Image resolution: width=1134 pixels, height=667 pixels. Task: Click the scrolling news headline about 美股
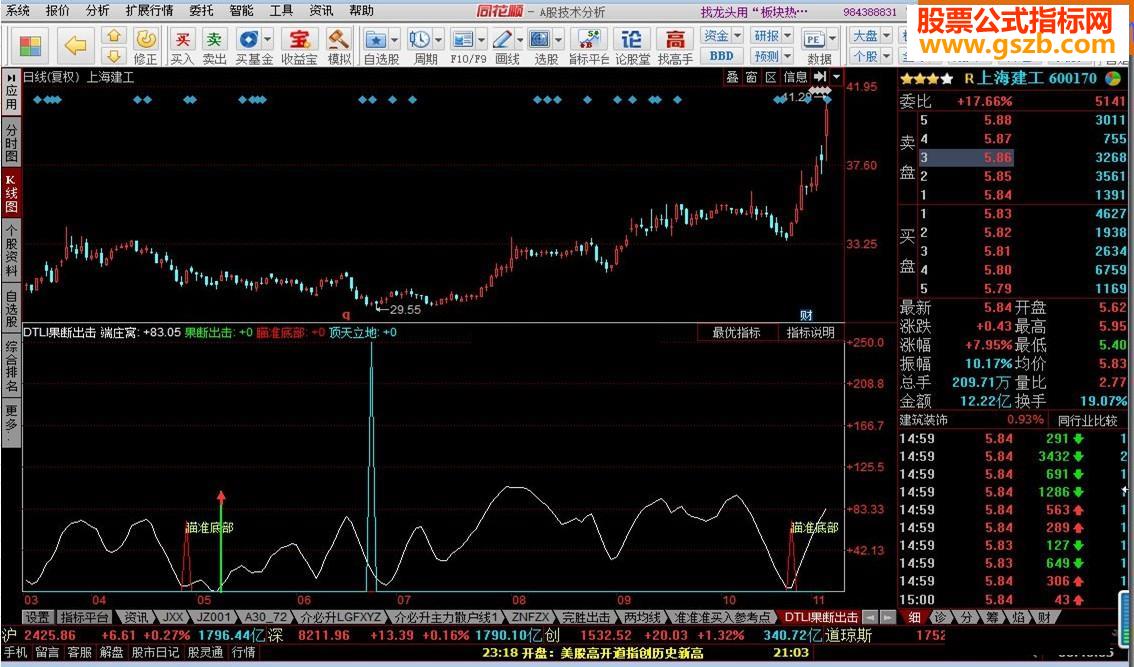(592, 653)
